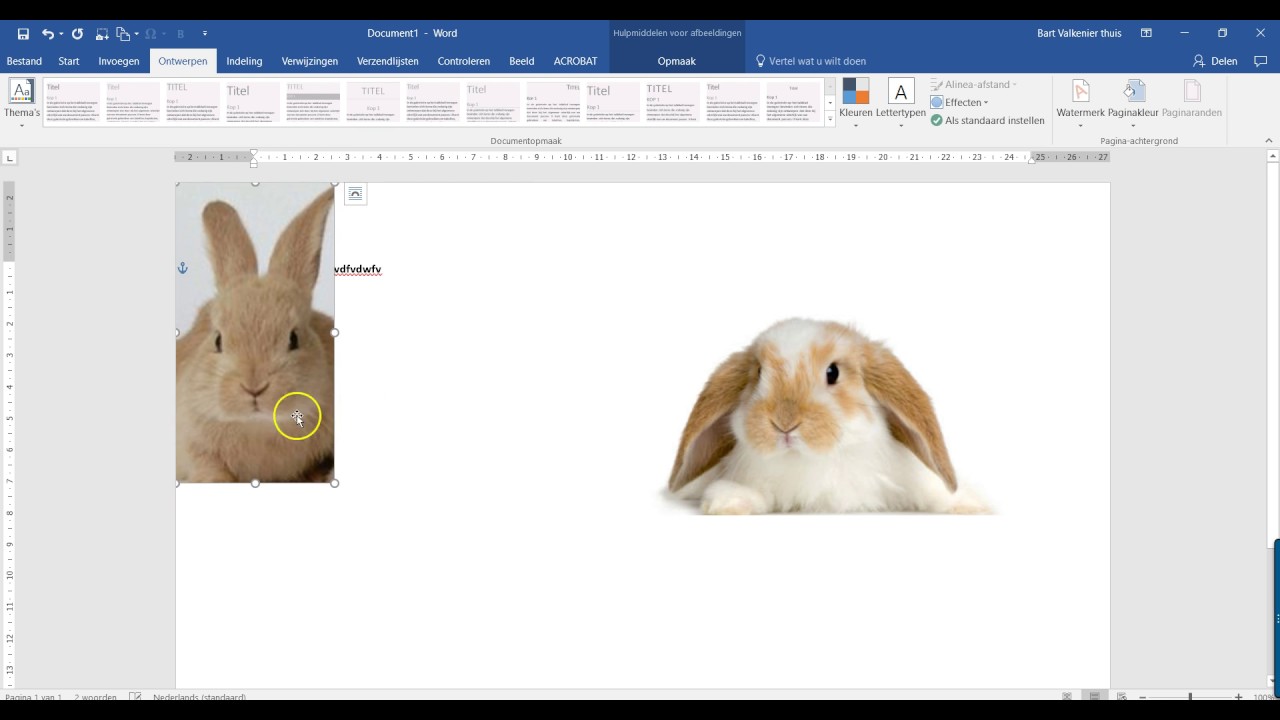Click the vertical scrollbar up arrow
This screenshot has width=1280, height=720.
coord(1273,157)
